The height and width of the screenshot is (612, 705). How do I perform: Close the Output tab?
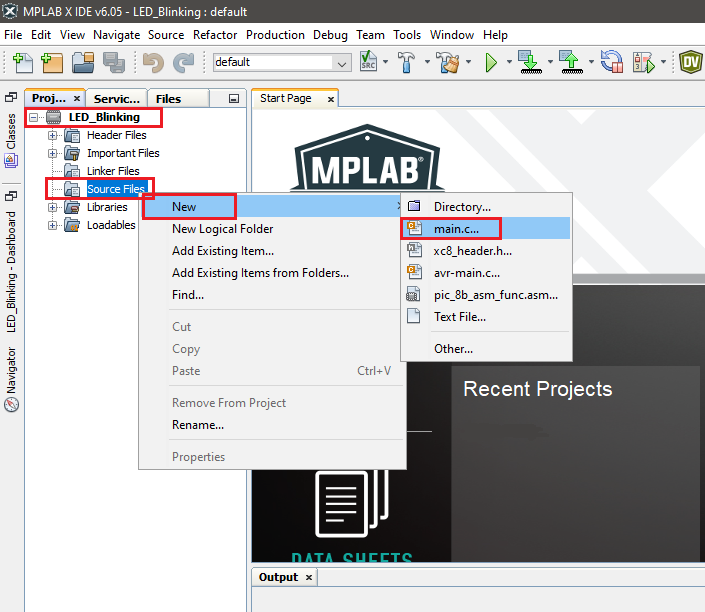click(x=309, y=577)
